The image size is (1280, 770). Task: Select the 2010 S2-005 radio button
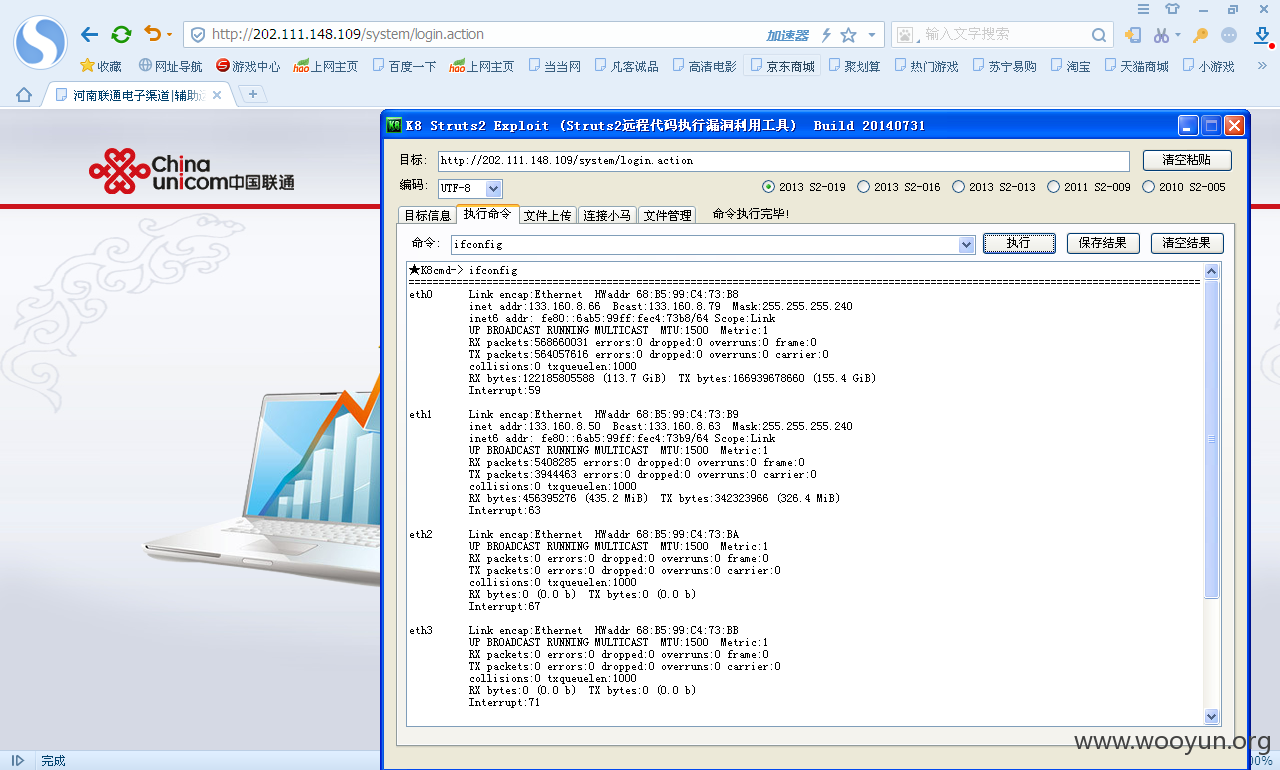(x=1148, y=187)
